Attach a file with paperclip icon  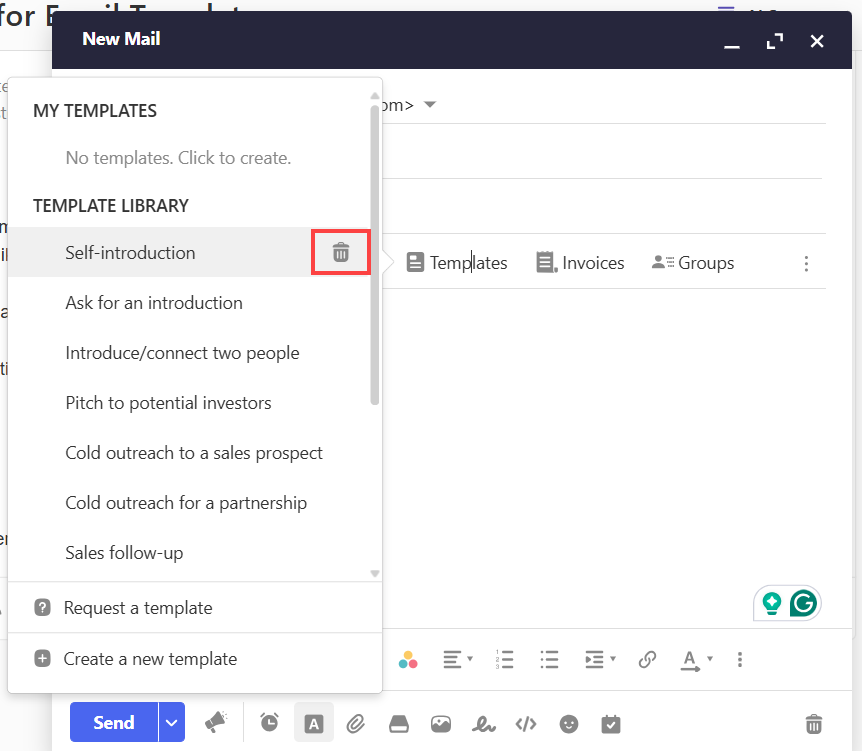click(356, 724)
